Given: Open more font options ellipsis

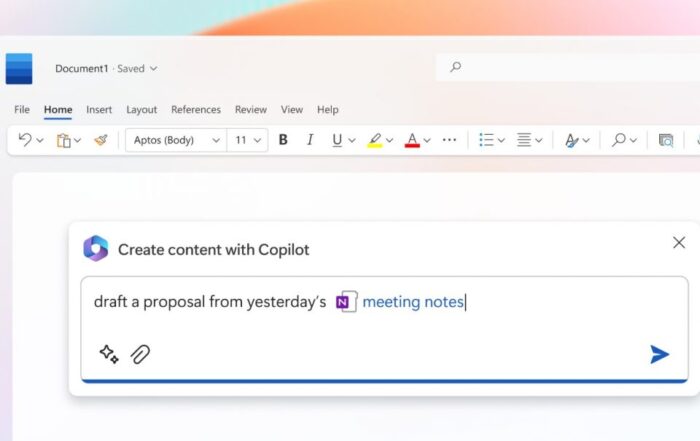Looking at the screenshot, I should [449, 140].
